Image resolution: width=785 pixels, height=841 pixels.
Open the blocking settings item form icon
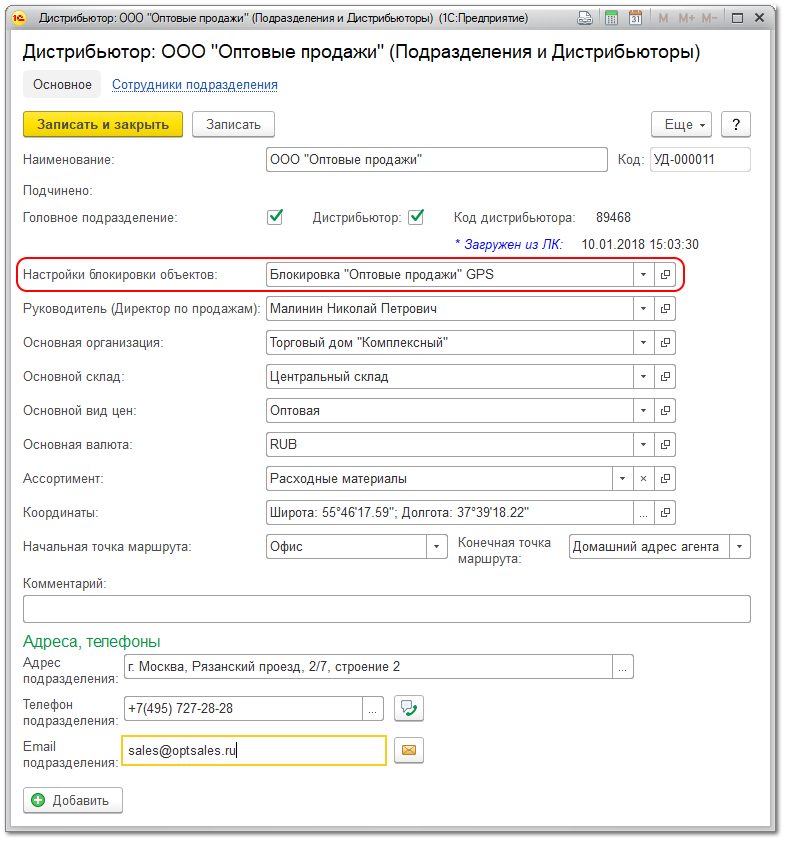(665, 275)
